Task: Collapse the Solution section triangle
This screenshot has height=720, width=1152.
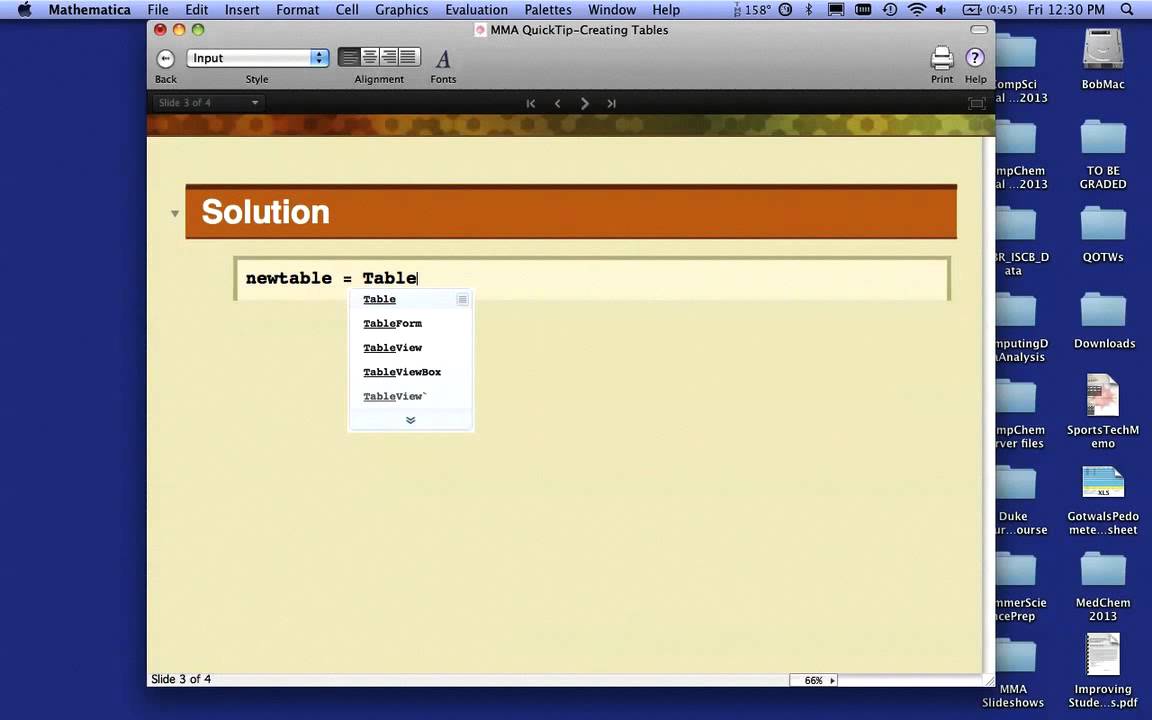Action: coord(175,214)
